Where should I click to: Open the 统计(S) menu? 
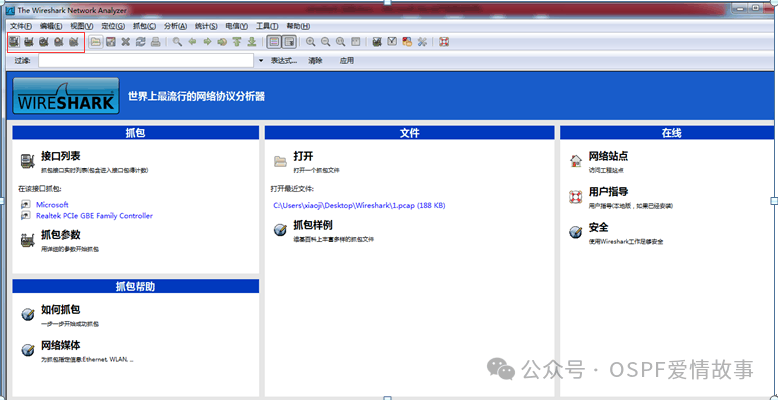206,25
